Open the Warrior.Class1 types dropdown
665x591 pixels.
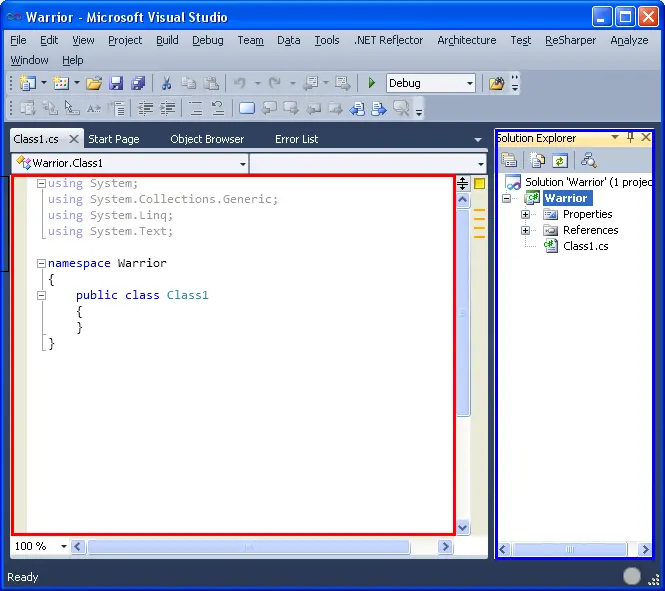(x=243, y=164)
